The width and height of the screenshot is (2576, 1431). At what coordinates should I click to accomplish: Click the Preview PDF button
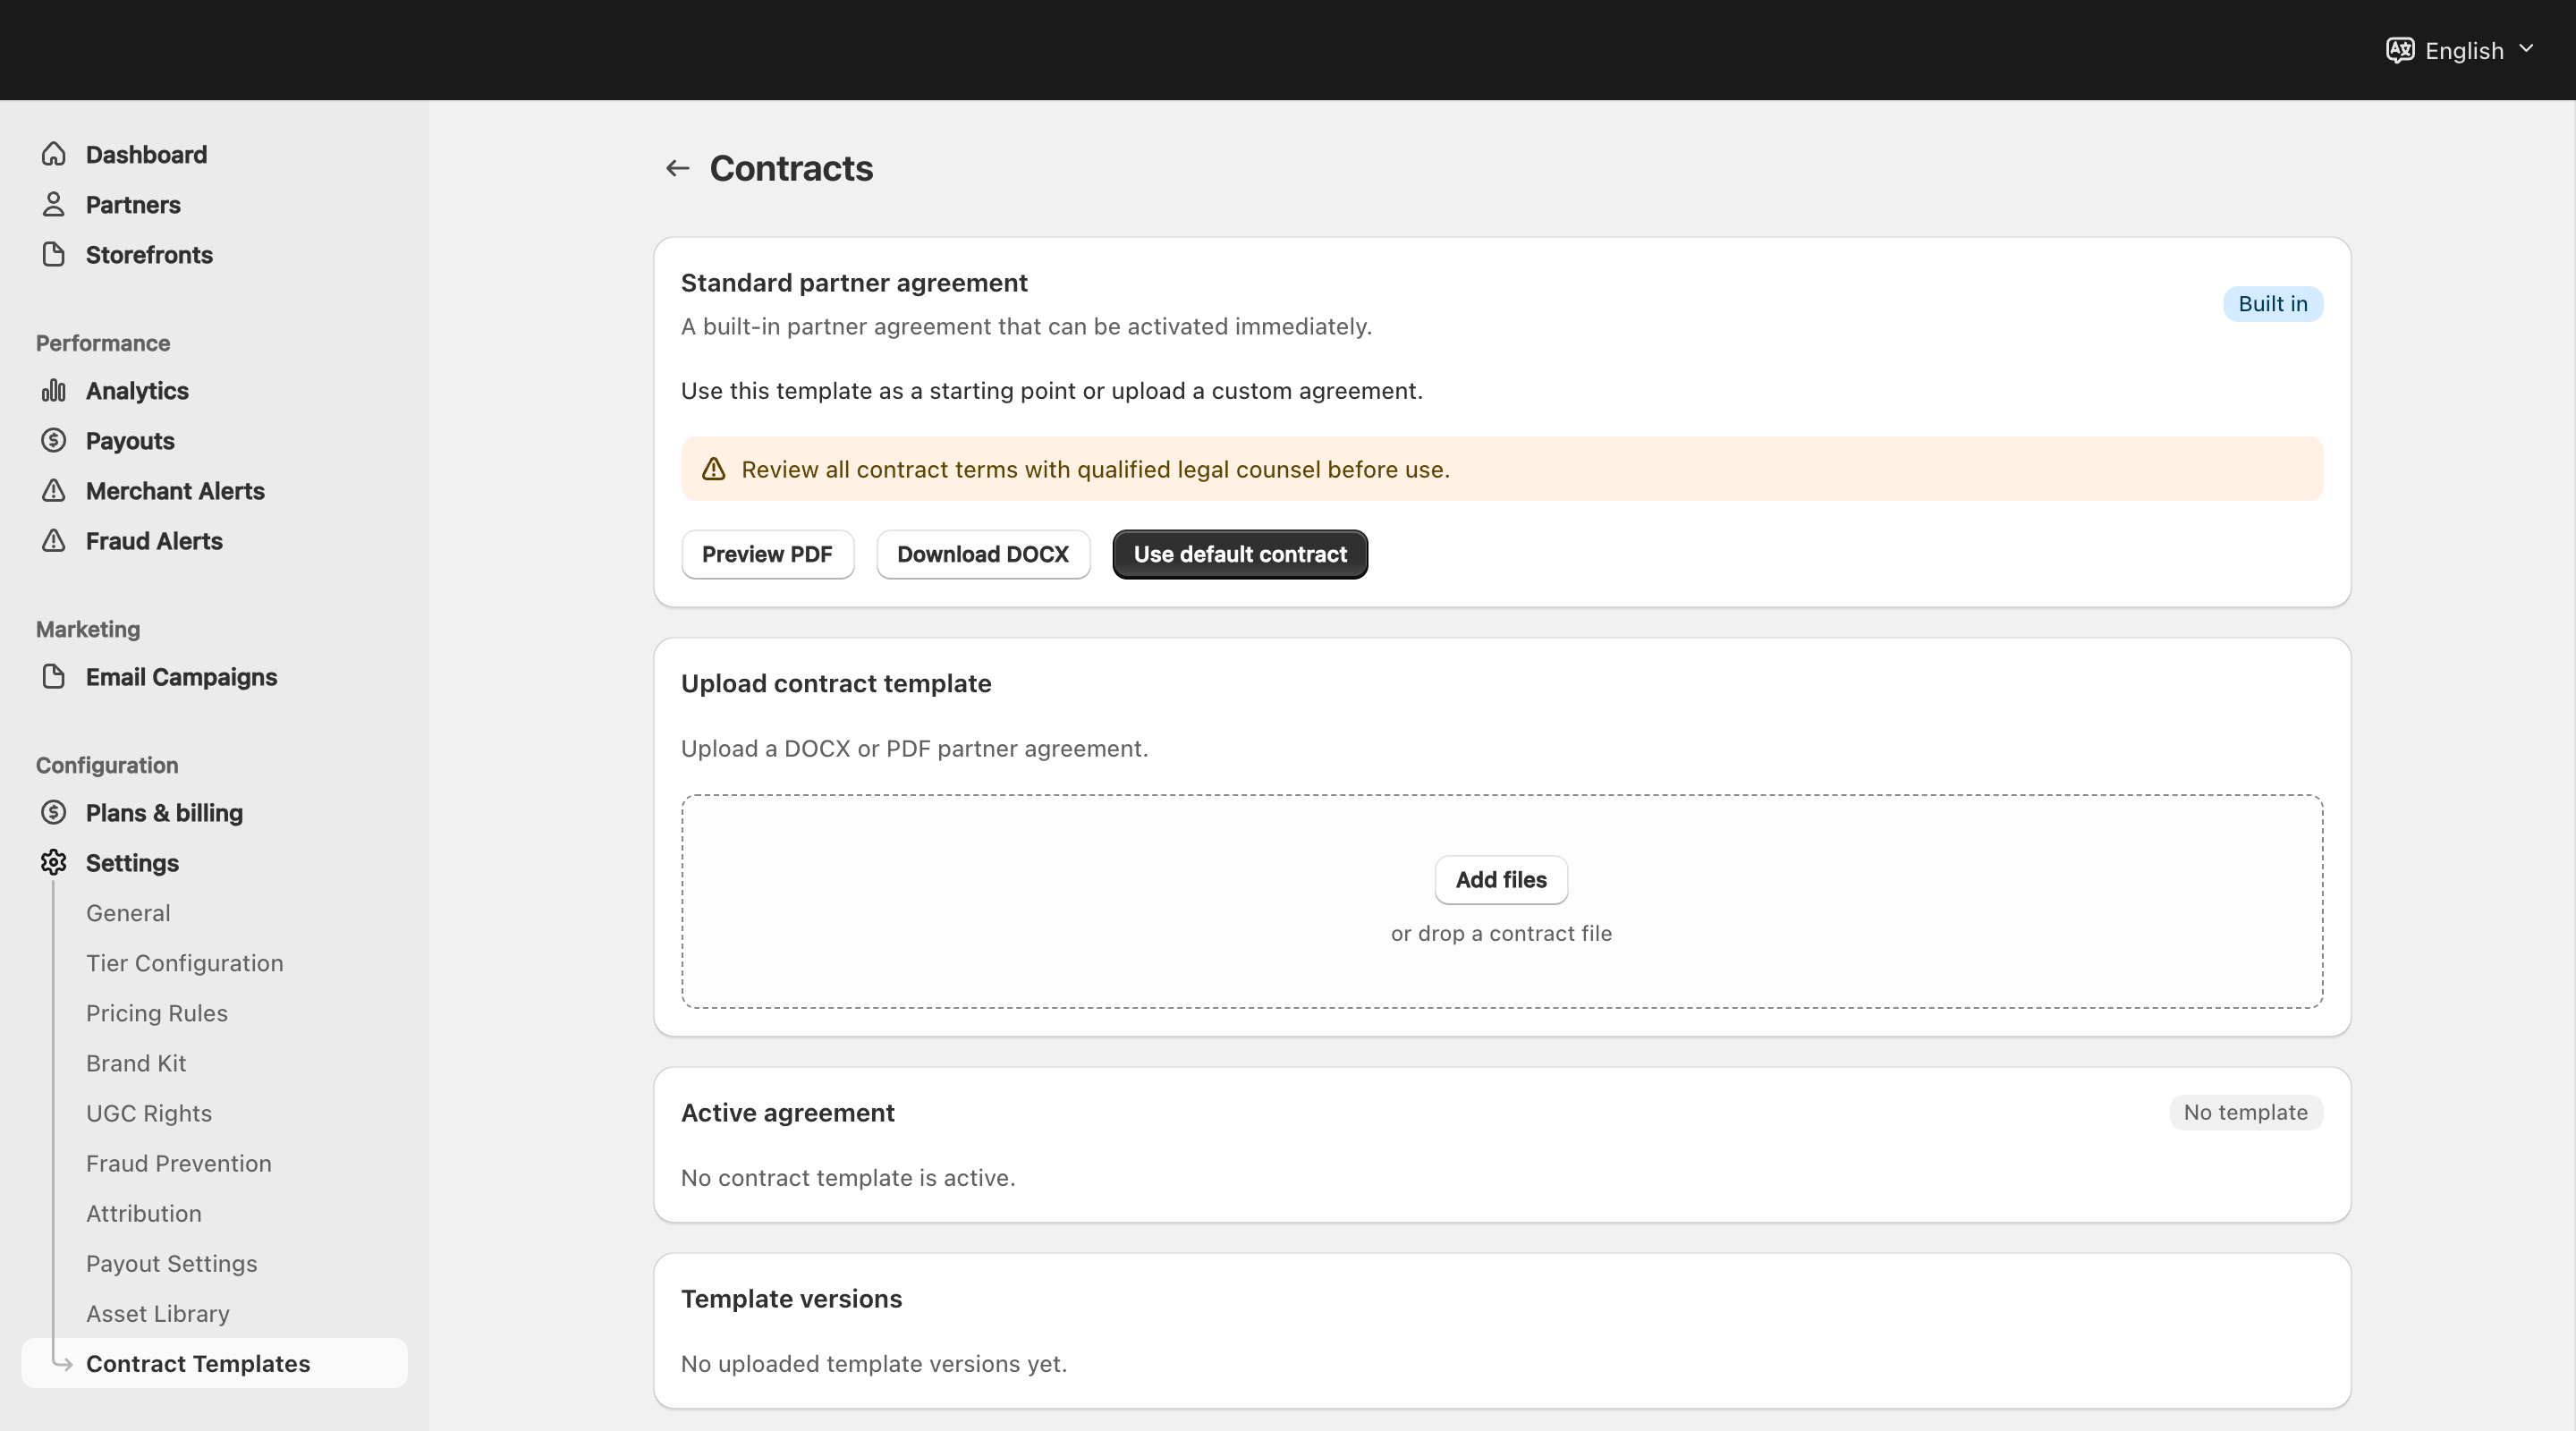[767, 554]
